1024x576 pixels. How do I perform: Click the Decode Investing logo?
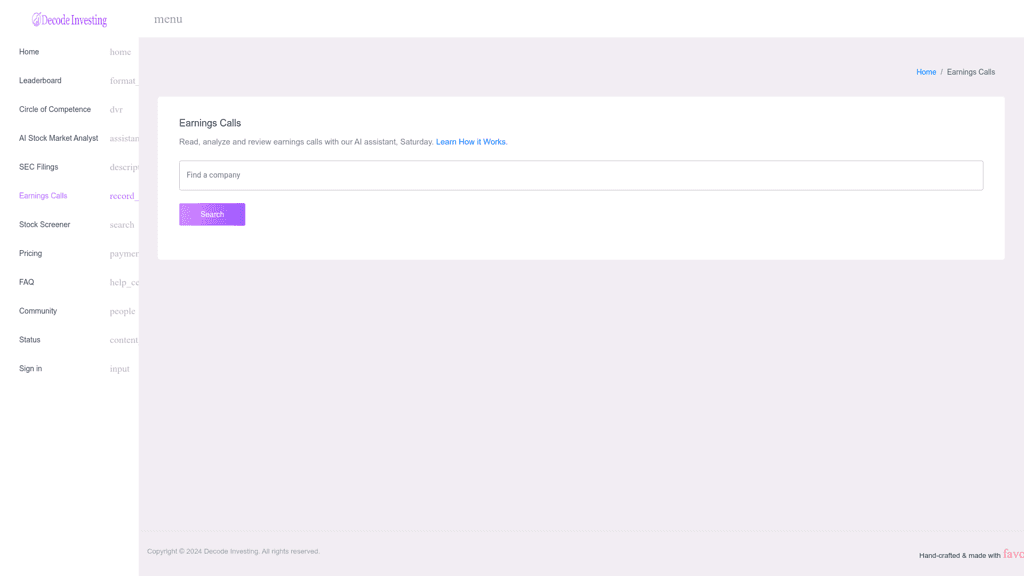(69, 19)
